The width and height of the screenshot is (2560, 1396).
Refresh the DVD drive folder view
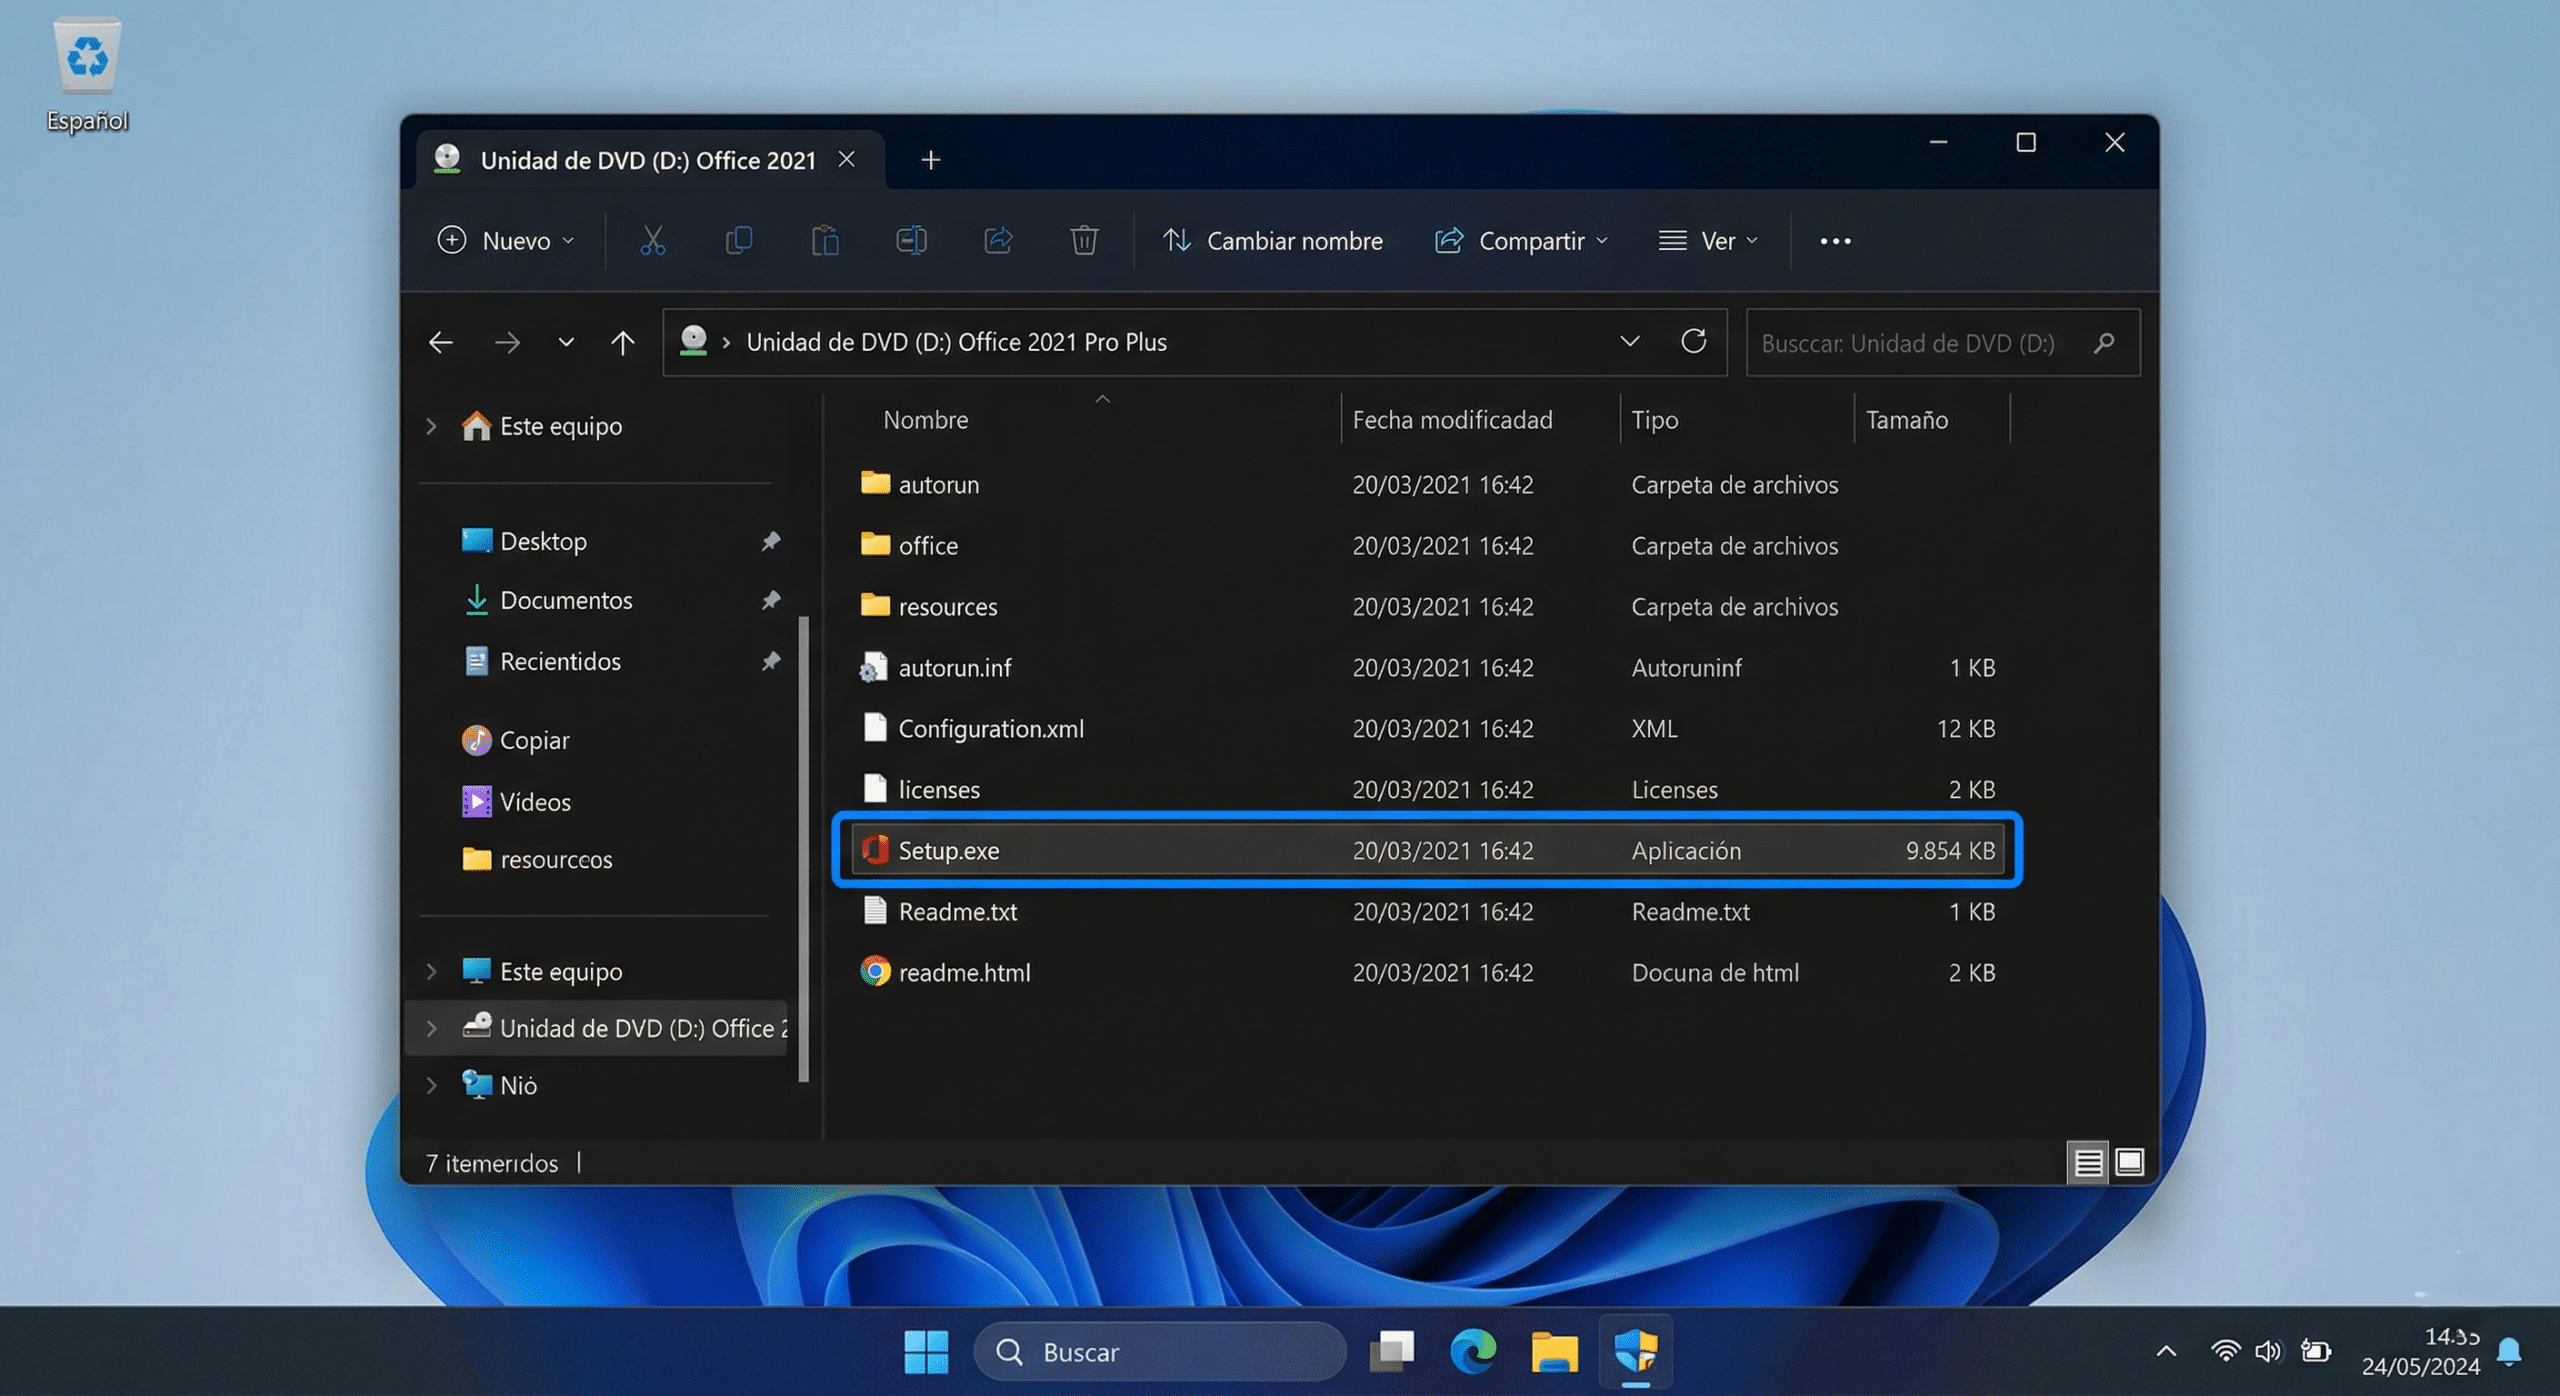coord(1694,341)
